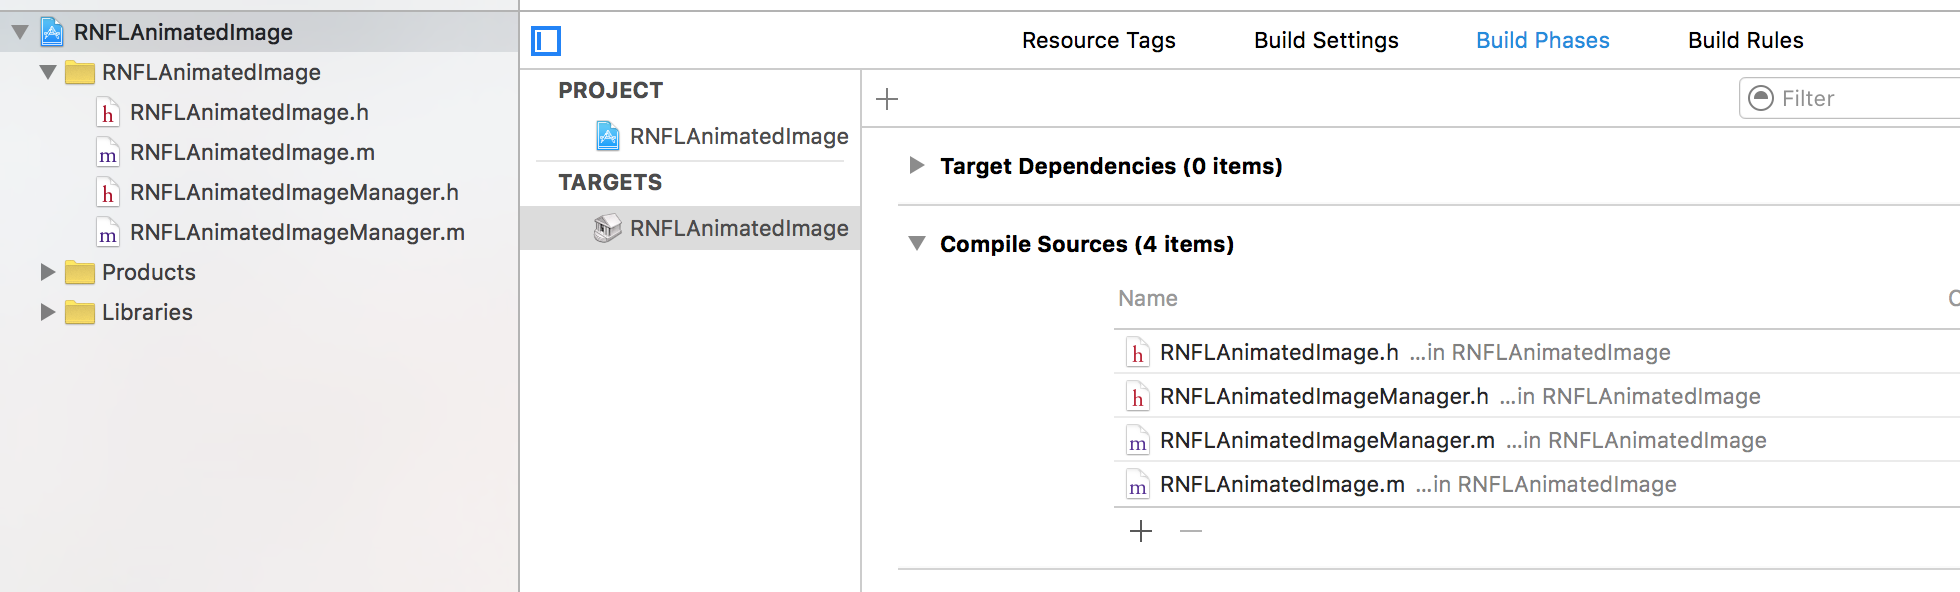The image size is (1960, 592).
Task: Collapse the root RNFLAnimatedImage project
Action: point(20,32)
